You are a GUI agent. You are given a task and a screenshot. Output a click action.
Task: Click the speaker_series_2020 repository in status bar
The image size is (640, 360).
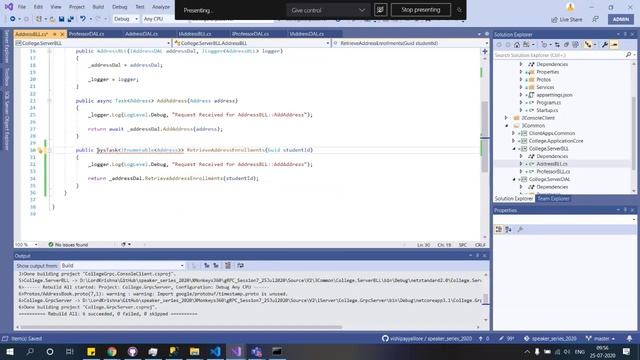tap(550, 338)
